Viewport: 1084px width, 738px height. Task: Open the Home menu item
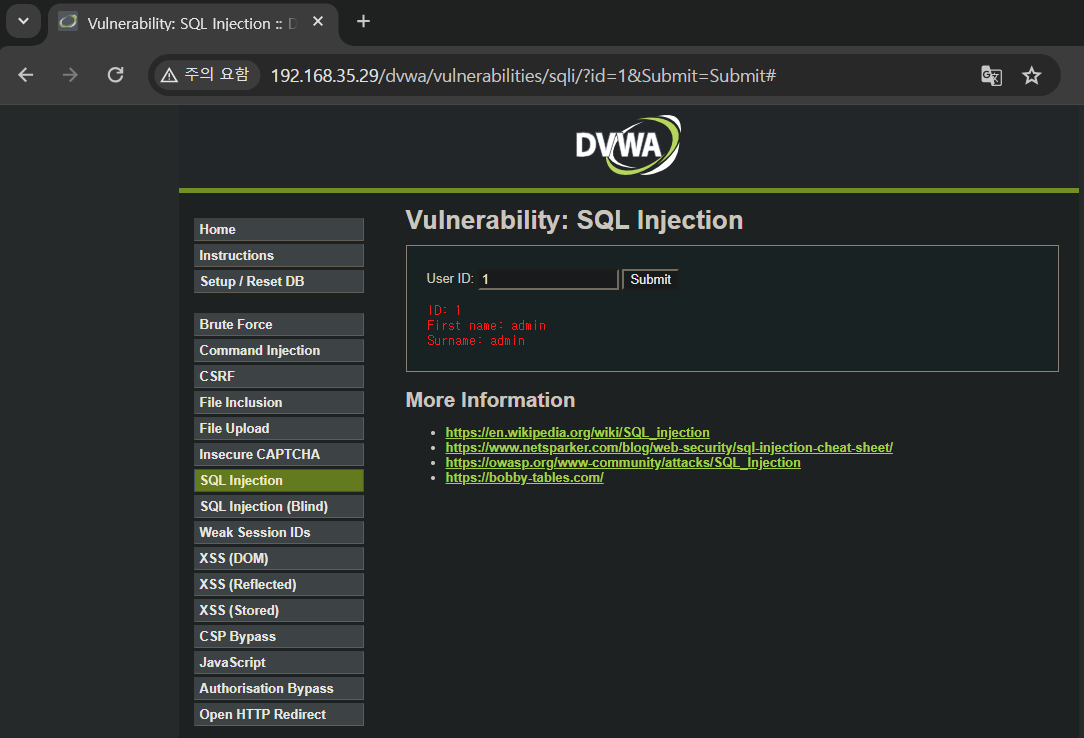(279, 229)
